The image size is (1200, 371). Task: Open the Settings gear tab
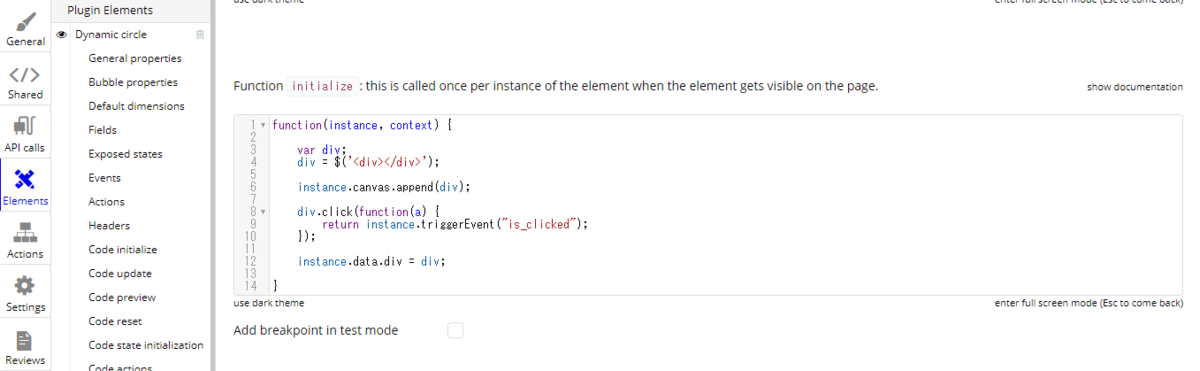tap(25, 293)
